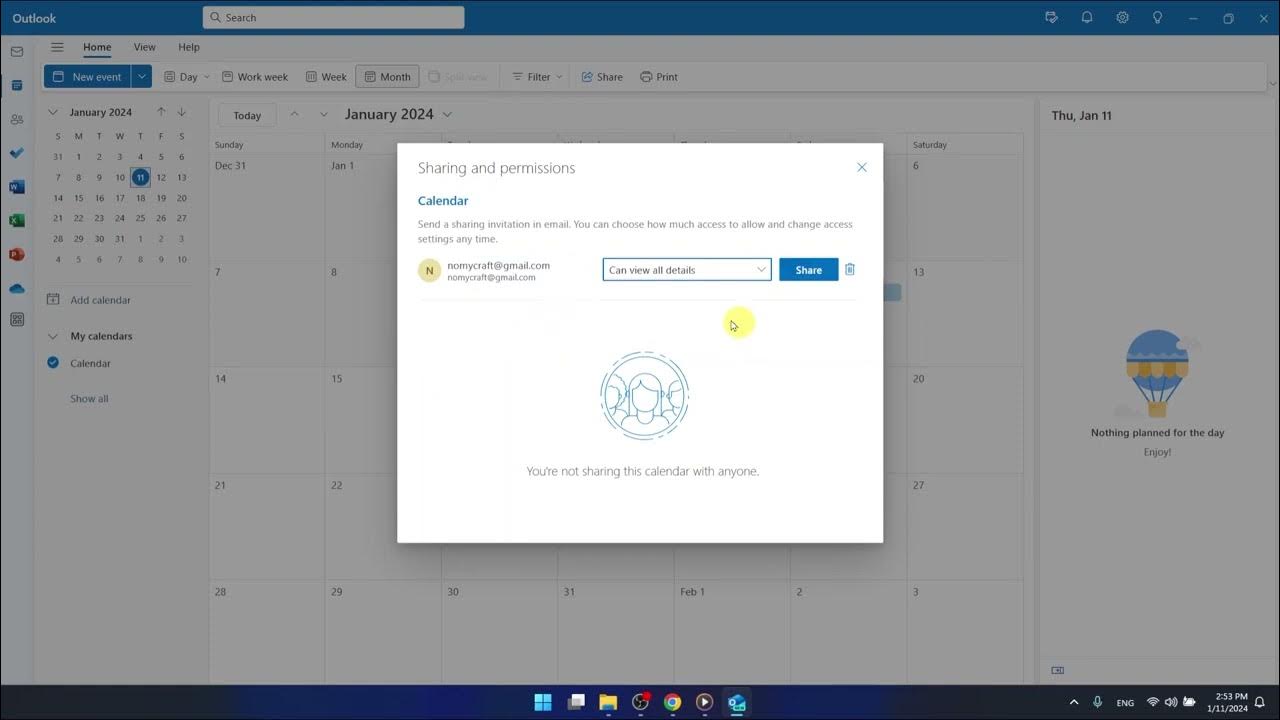
Task: Delete nomycraft@gmail.com sharing entry via trash icon
Action: coord(849,269)
